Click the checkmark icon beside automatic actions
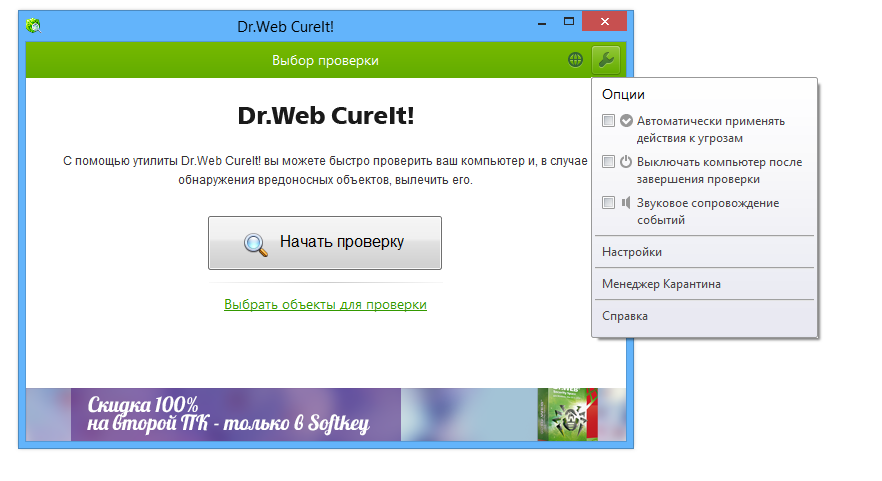The height and width of the screenshot is (481, 882). coord(626,120)
